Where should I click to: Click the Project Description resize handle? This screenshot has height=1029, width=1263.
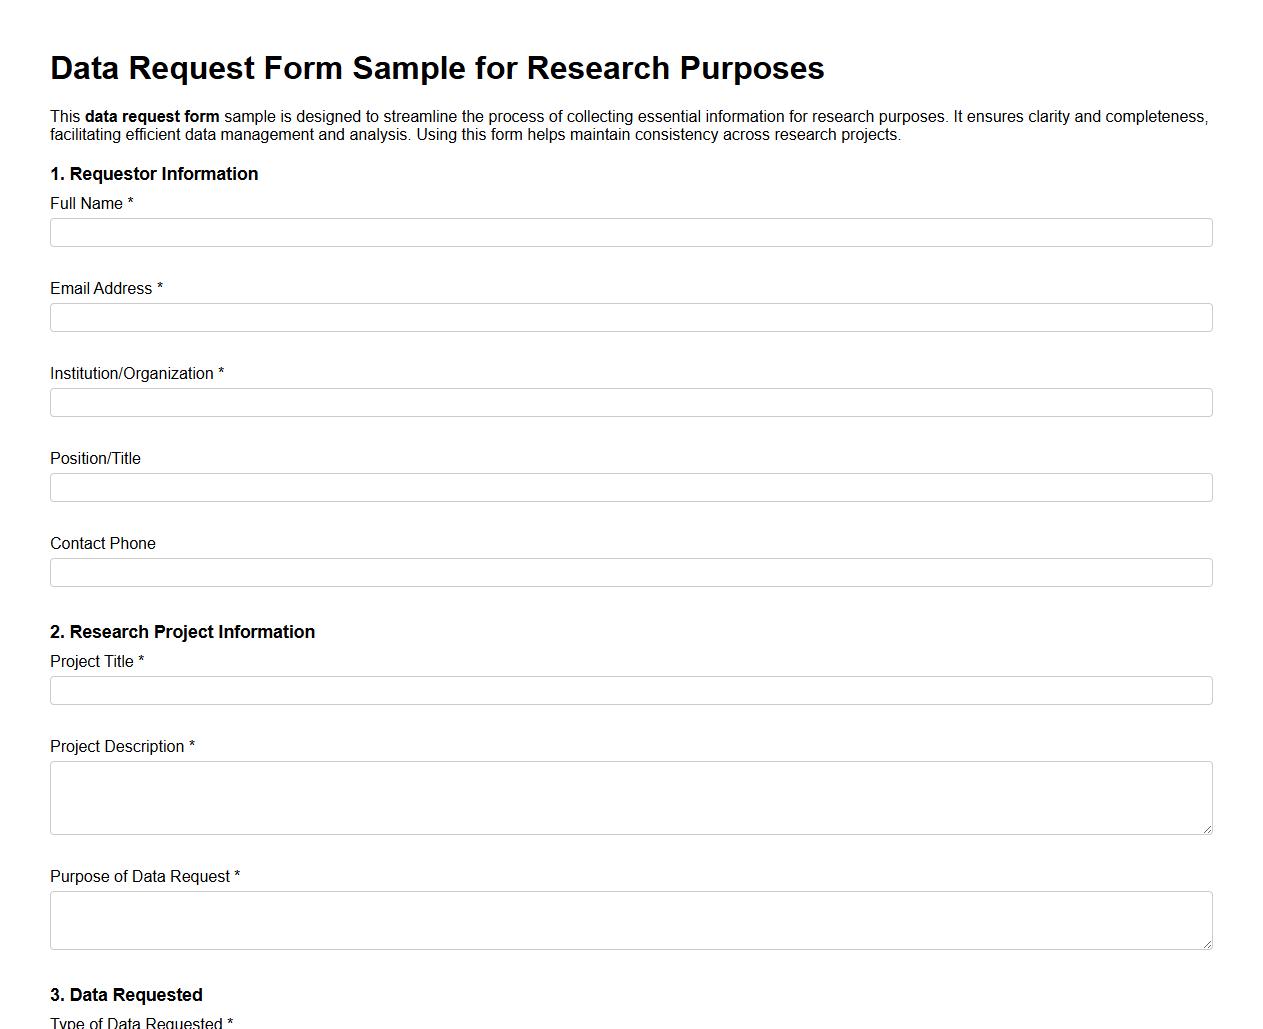pyautogui.click(x=1207, y=830)
